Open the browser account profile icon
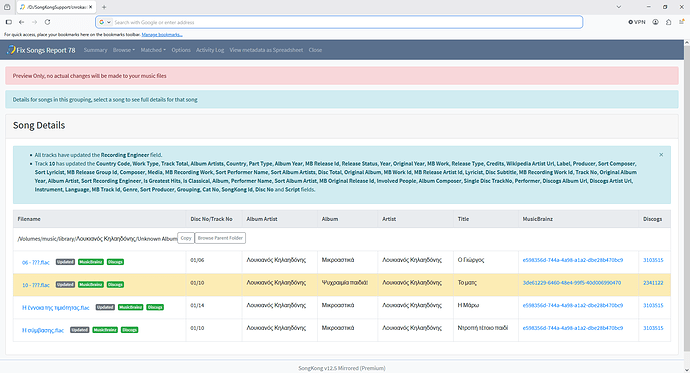690x373 pixels. pyautogui.click(x=655, y=22)
